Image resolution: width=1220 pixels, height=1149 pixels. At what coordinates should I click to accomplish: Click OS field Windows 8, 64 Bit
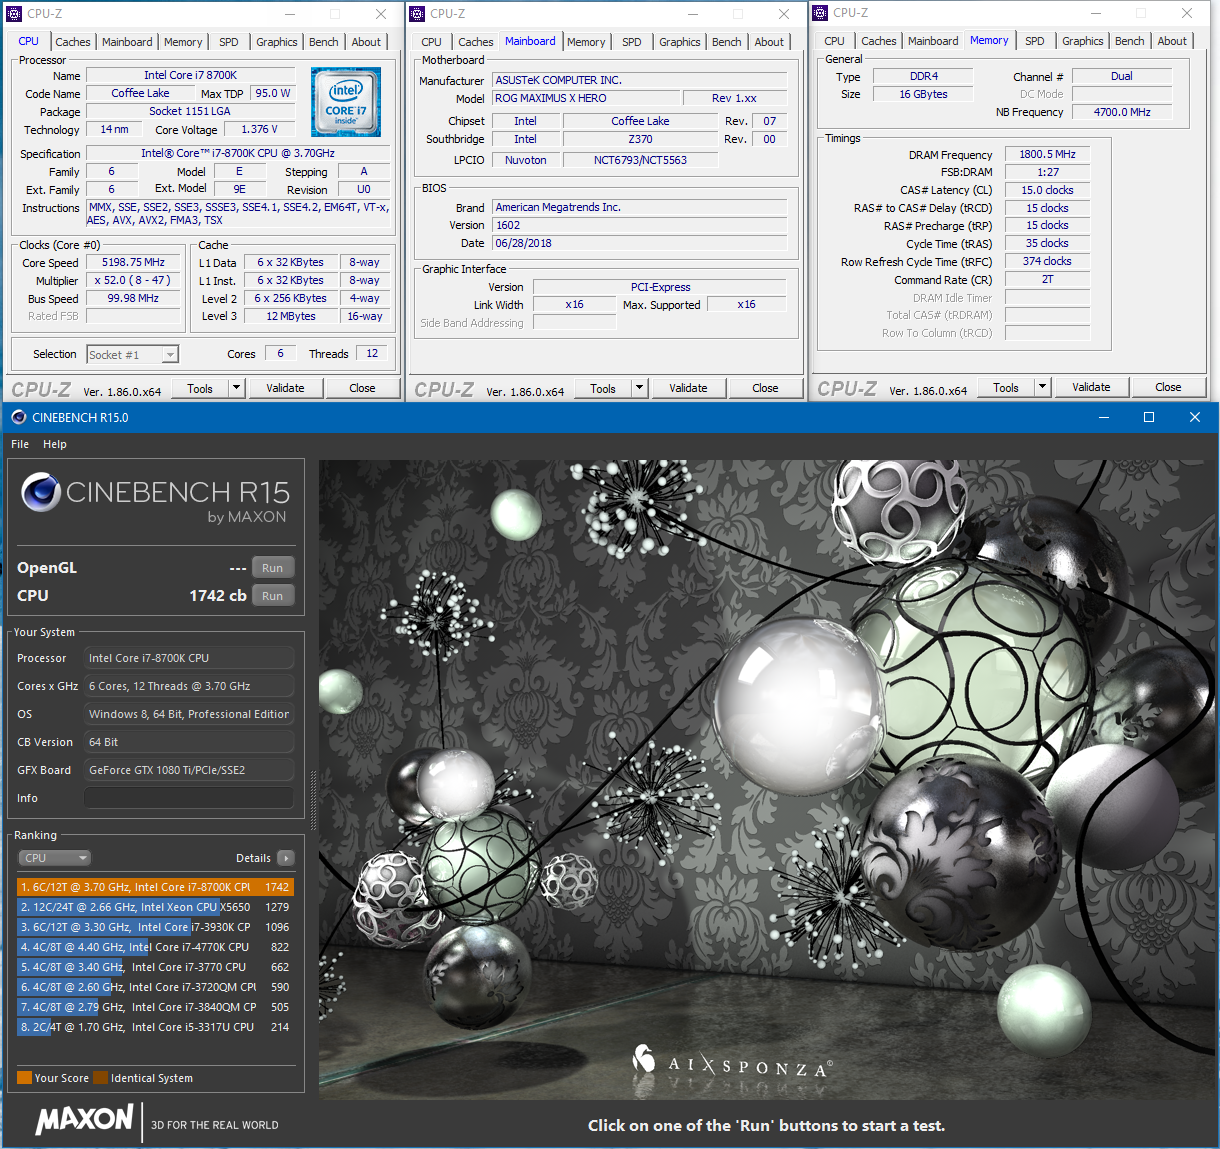[x=189, y=714]
